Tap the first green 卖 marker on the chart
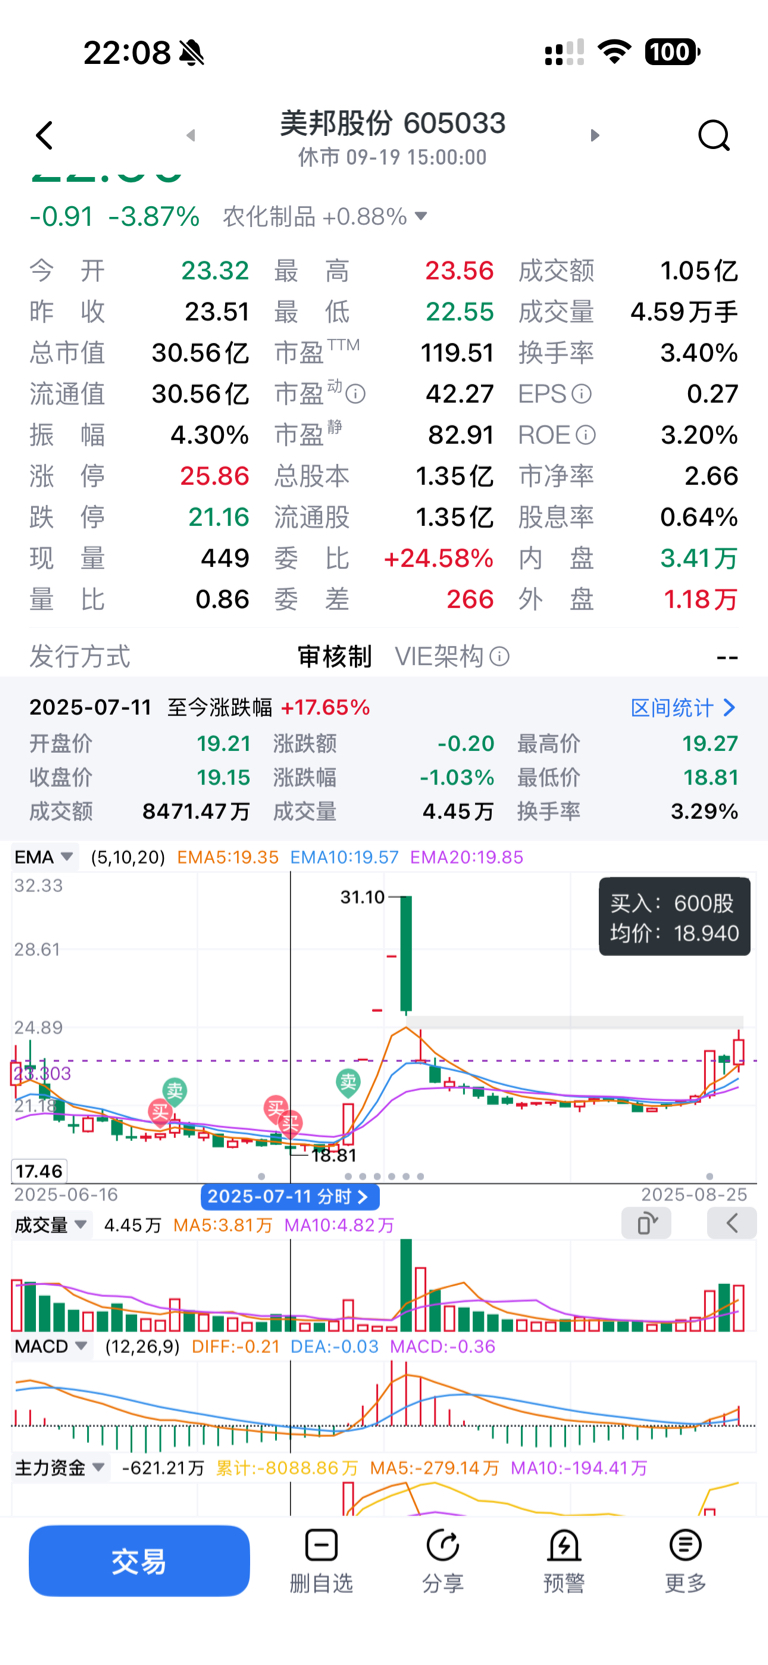This screenshot has height=1665, width=768. point(175,1091)
